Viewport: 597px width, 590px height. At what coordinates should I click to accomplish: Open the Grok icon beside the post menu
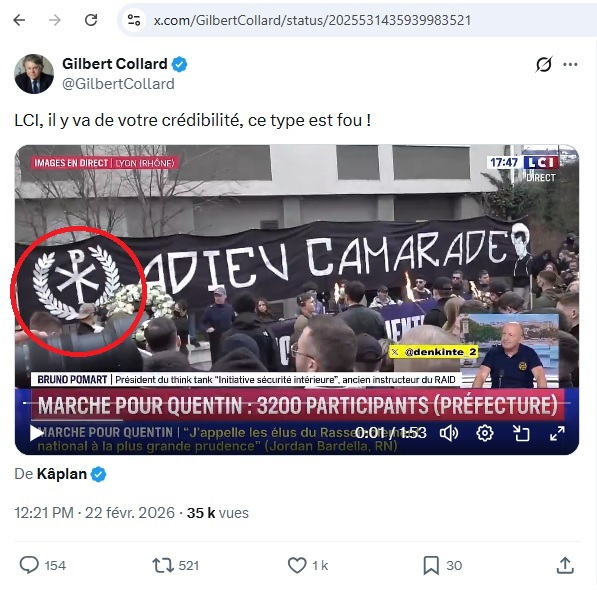click(544, 64)
